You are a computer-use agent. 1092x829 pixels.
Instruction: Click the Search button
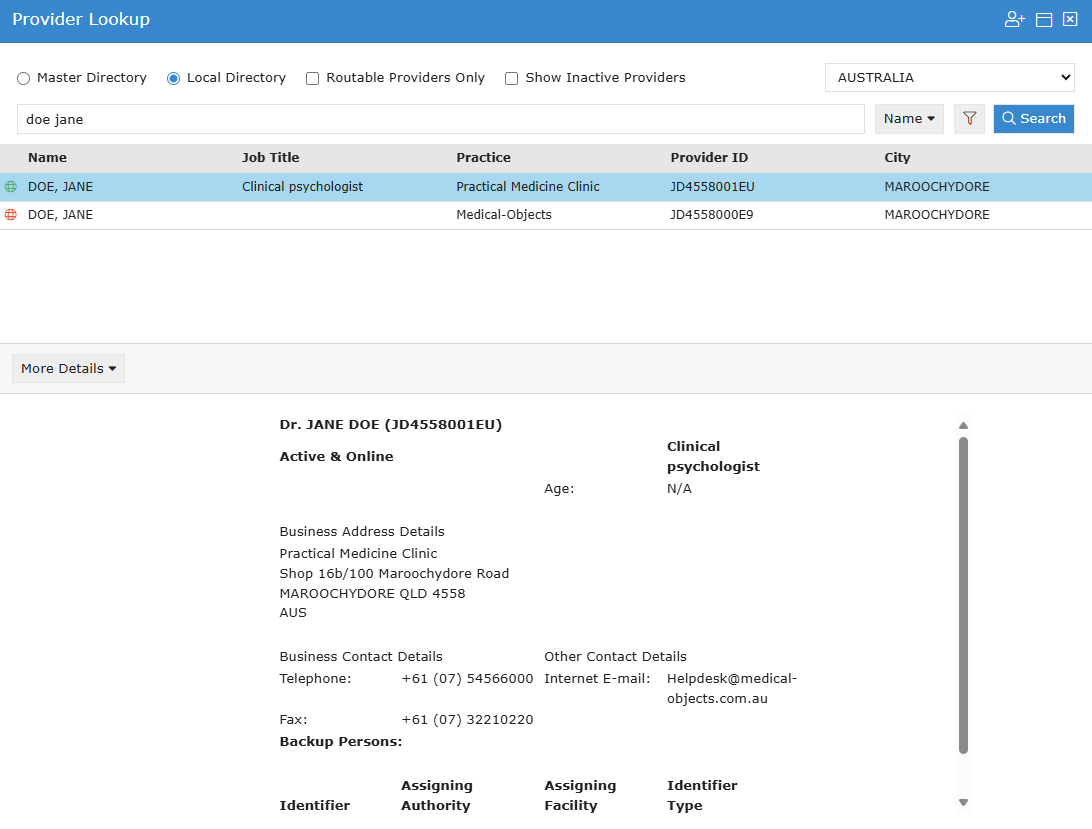click(1033, 119)
